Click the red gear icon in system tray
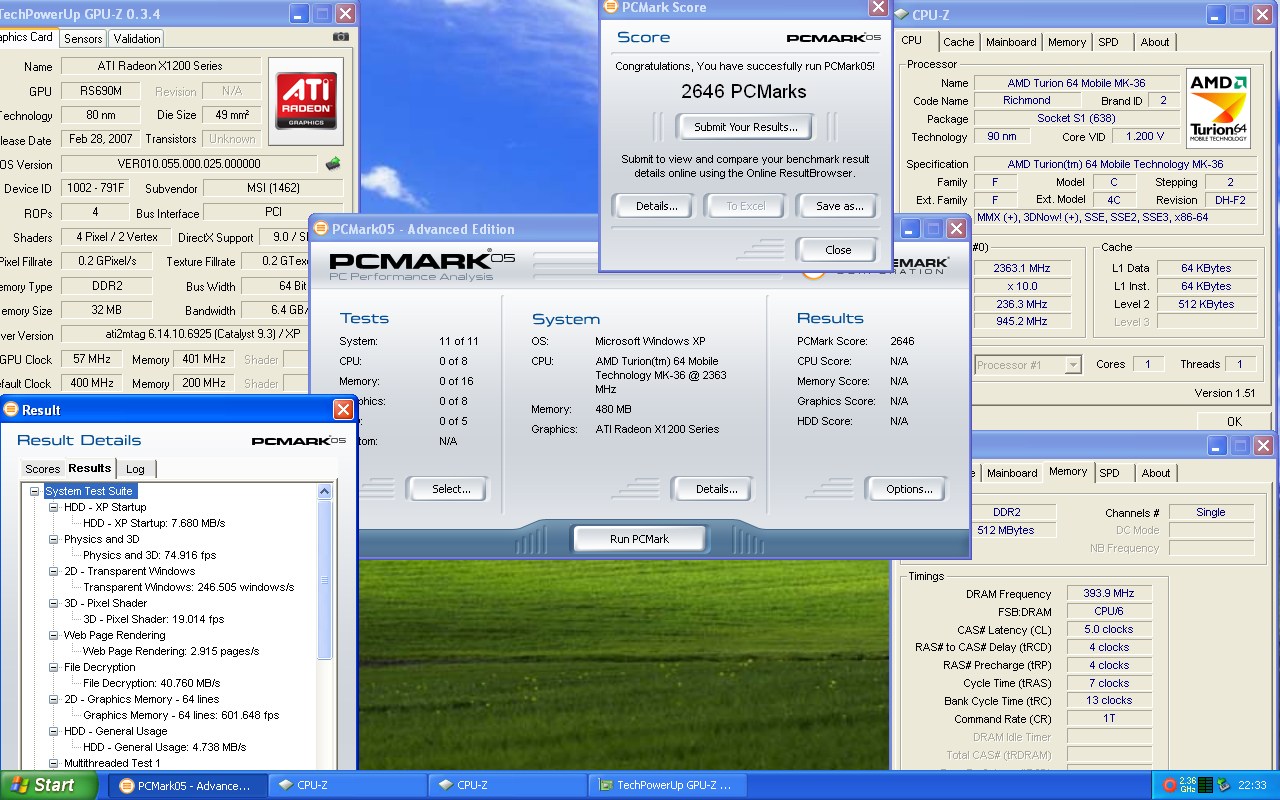Screen dimensions: 1280x800 [x=1170, y=785]
